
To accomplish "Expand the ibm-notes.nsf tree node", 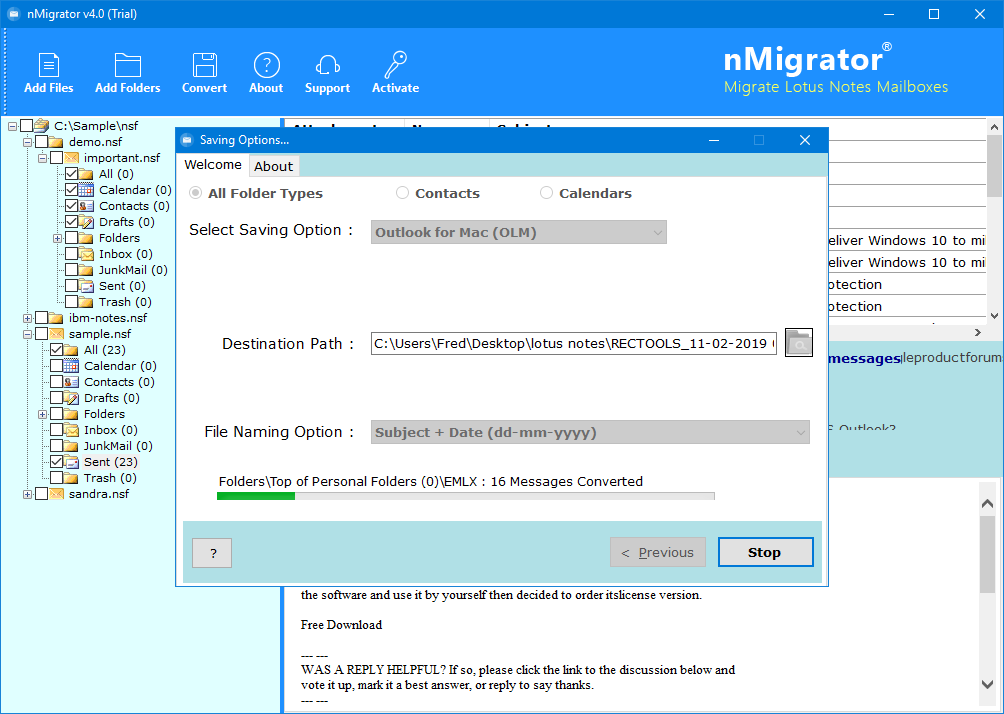I will coord(28,318).
